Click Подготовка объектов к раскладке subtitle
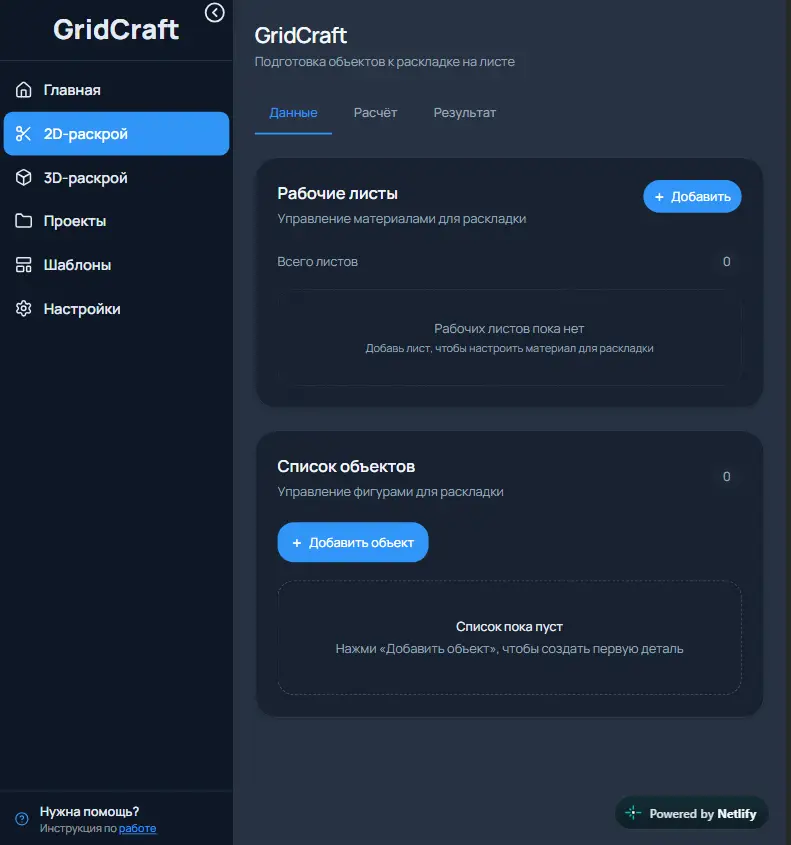Screen dimensions: 791x845 [x=385, y=61]
